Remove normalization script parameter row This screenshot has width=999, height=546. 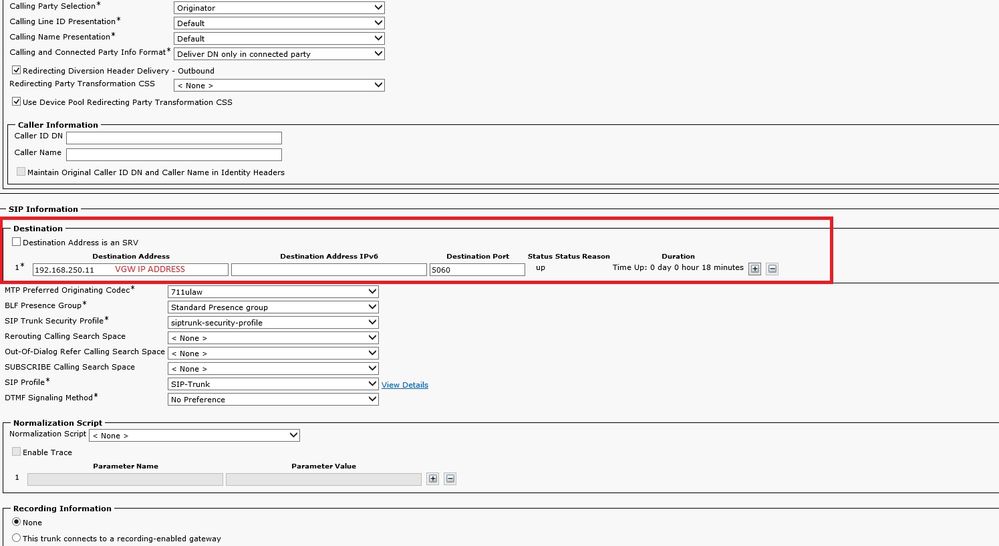tap(450, 478)
